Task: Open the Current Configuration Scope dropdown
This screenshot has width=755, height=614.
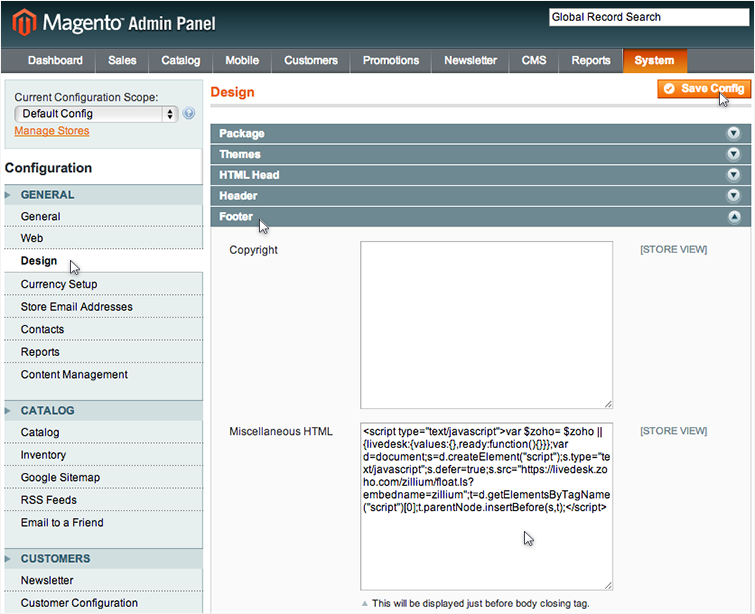Action: click(x=96, y=114)
